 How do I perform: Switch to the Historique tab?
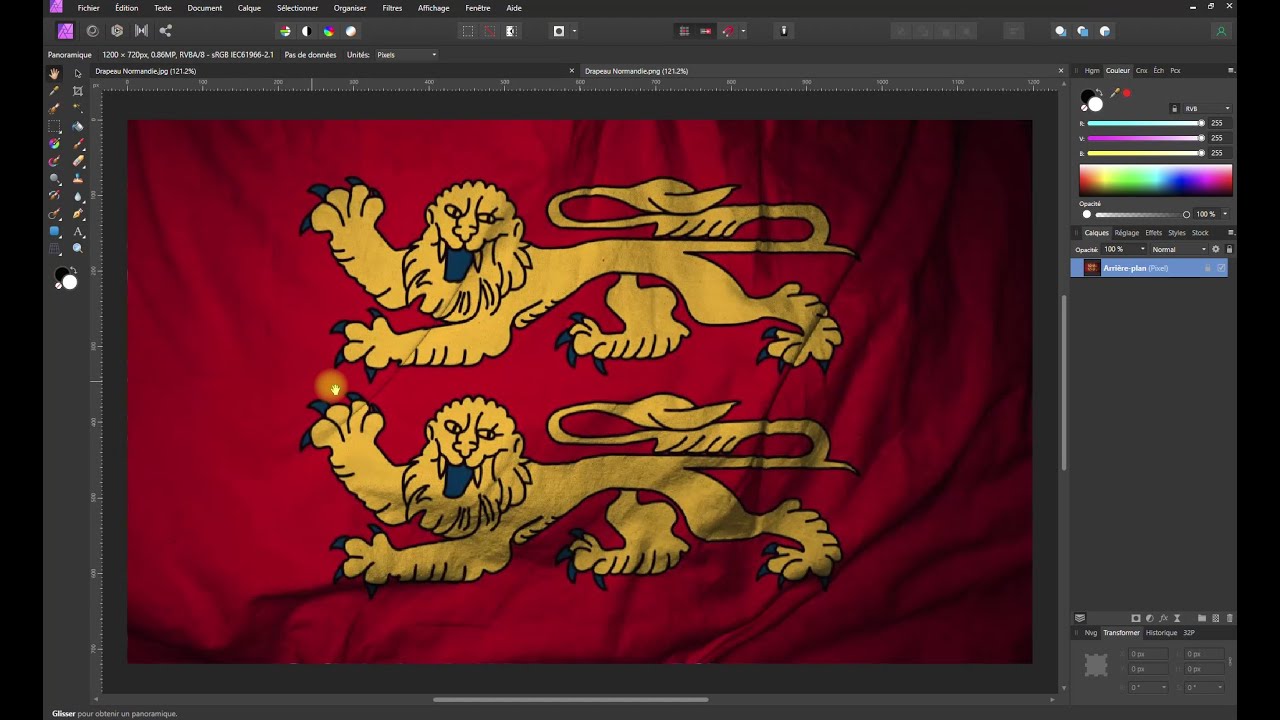click(x=1161, y=633)
